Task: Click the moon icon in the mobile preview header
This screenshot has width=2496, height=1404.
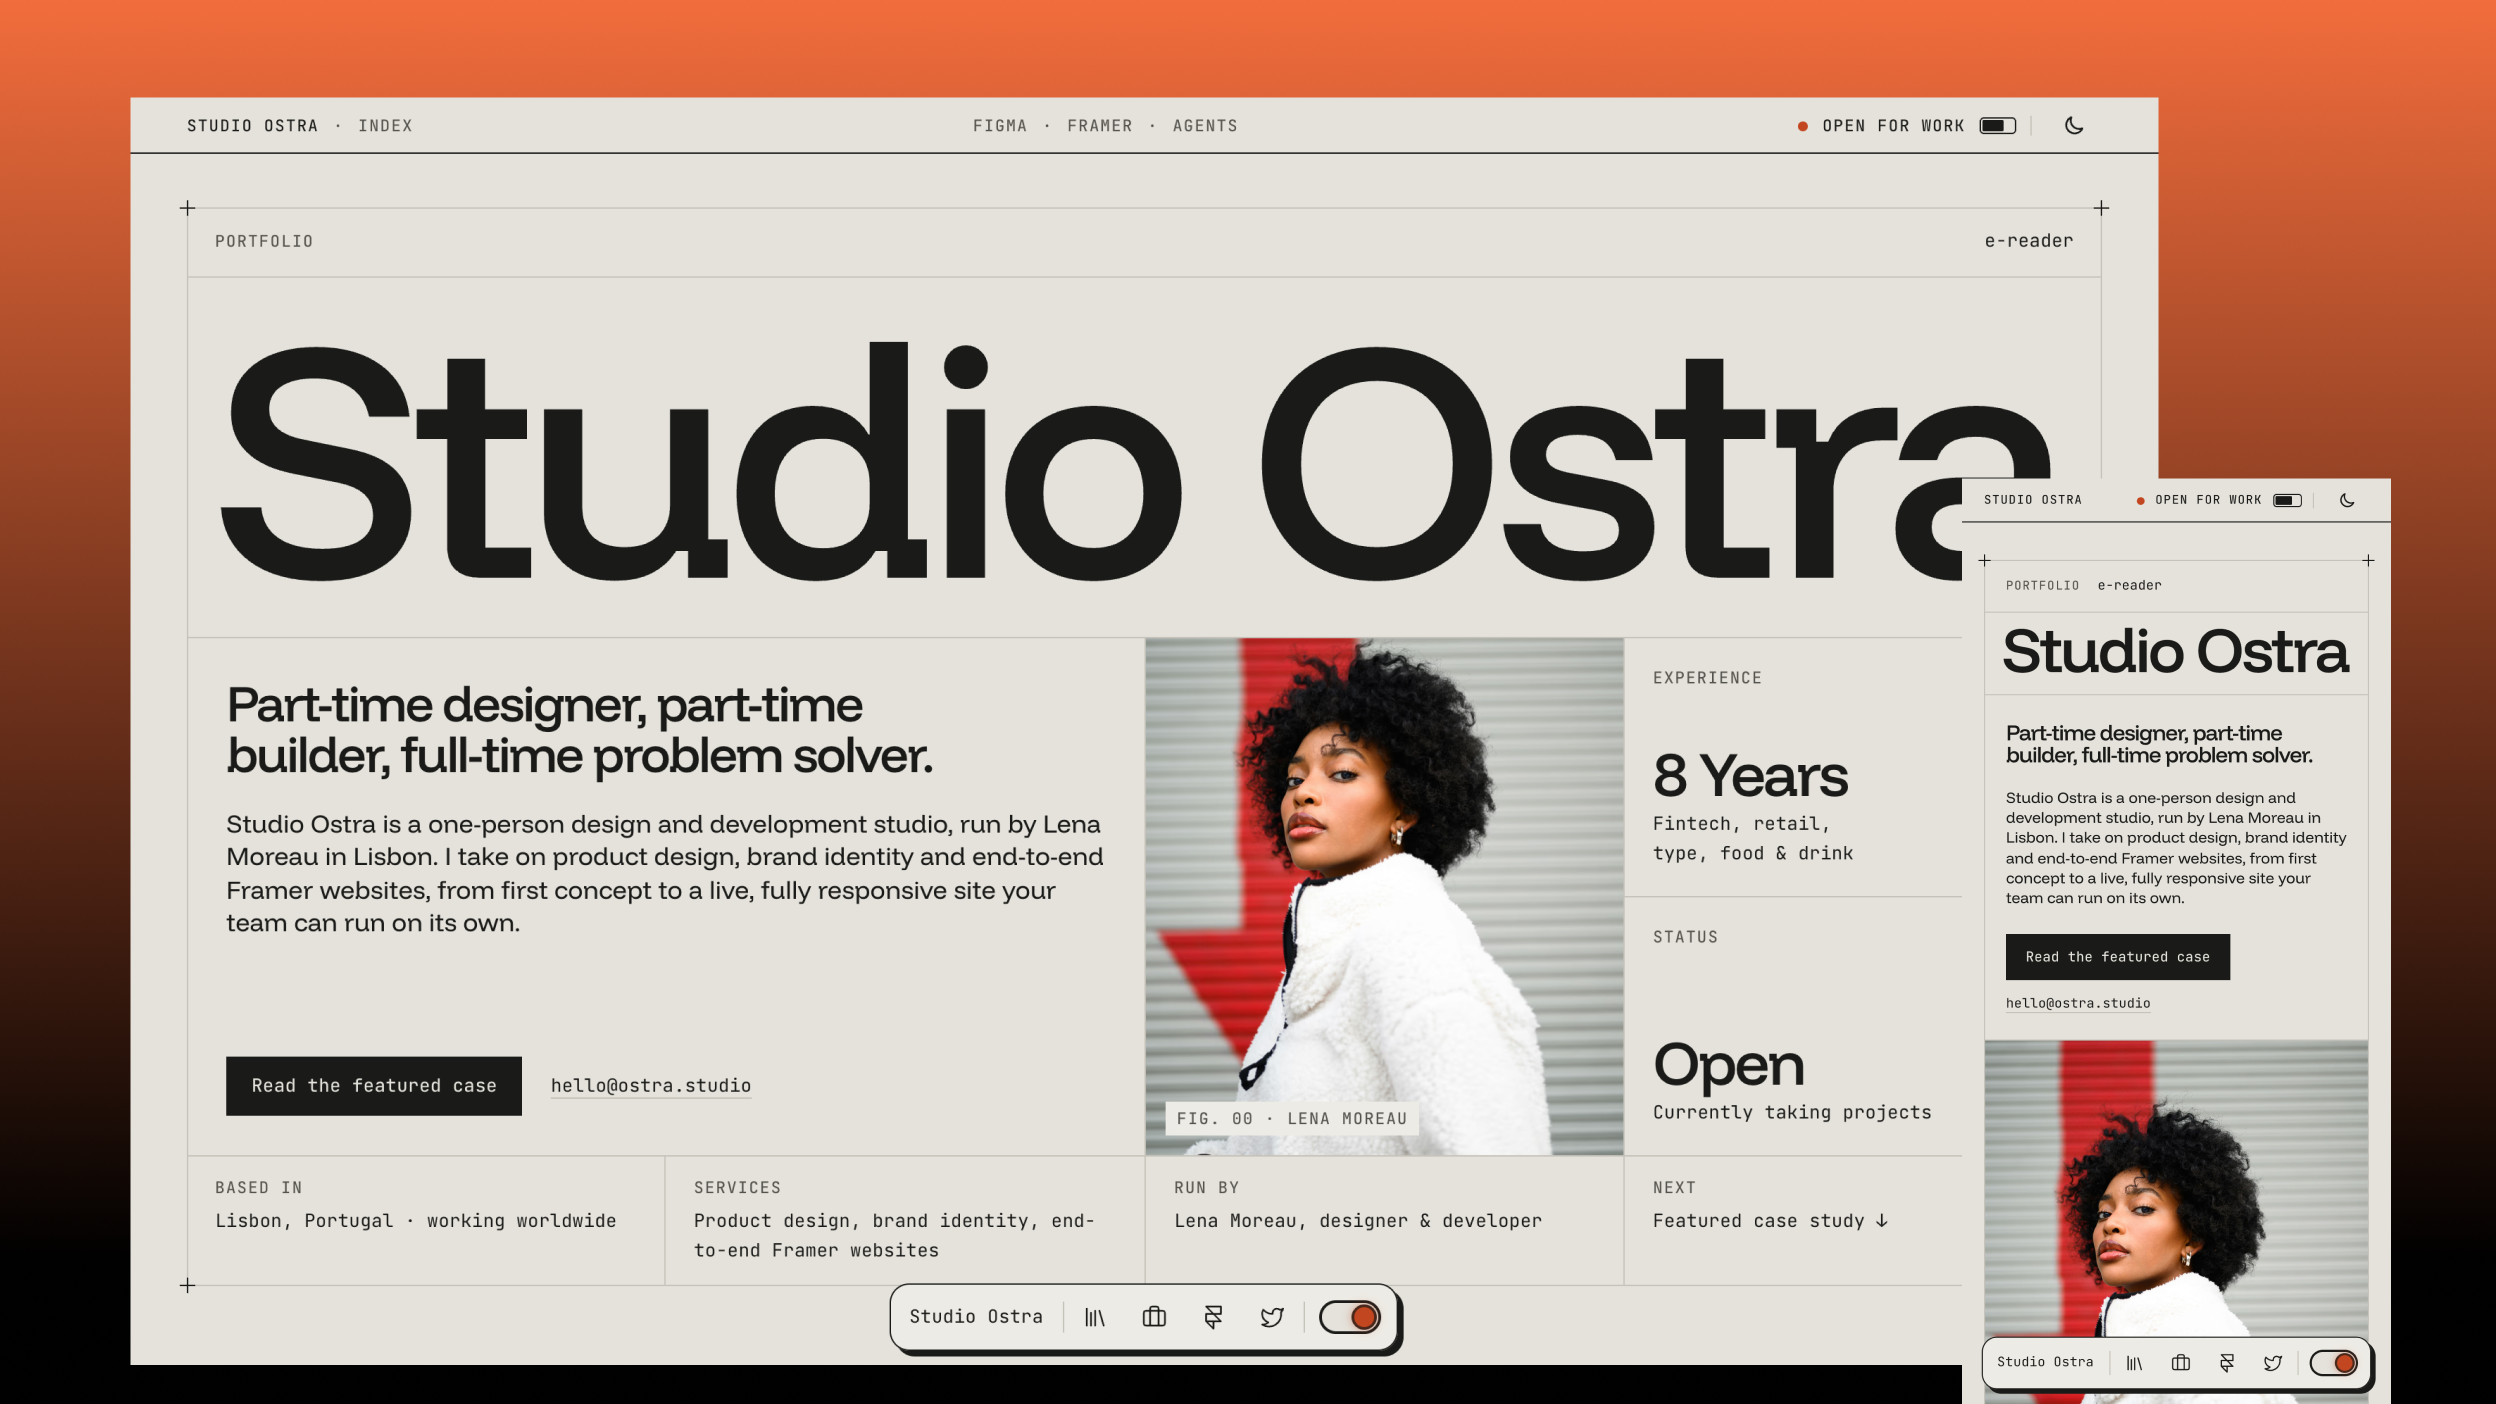Action: tap(2347, 500)
